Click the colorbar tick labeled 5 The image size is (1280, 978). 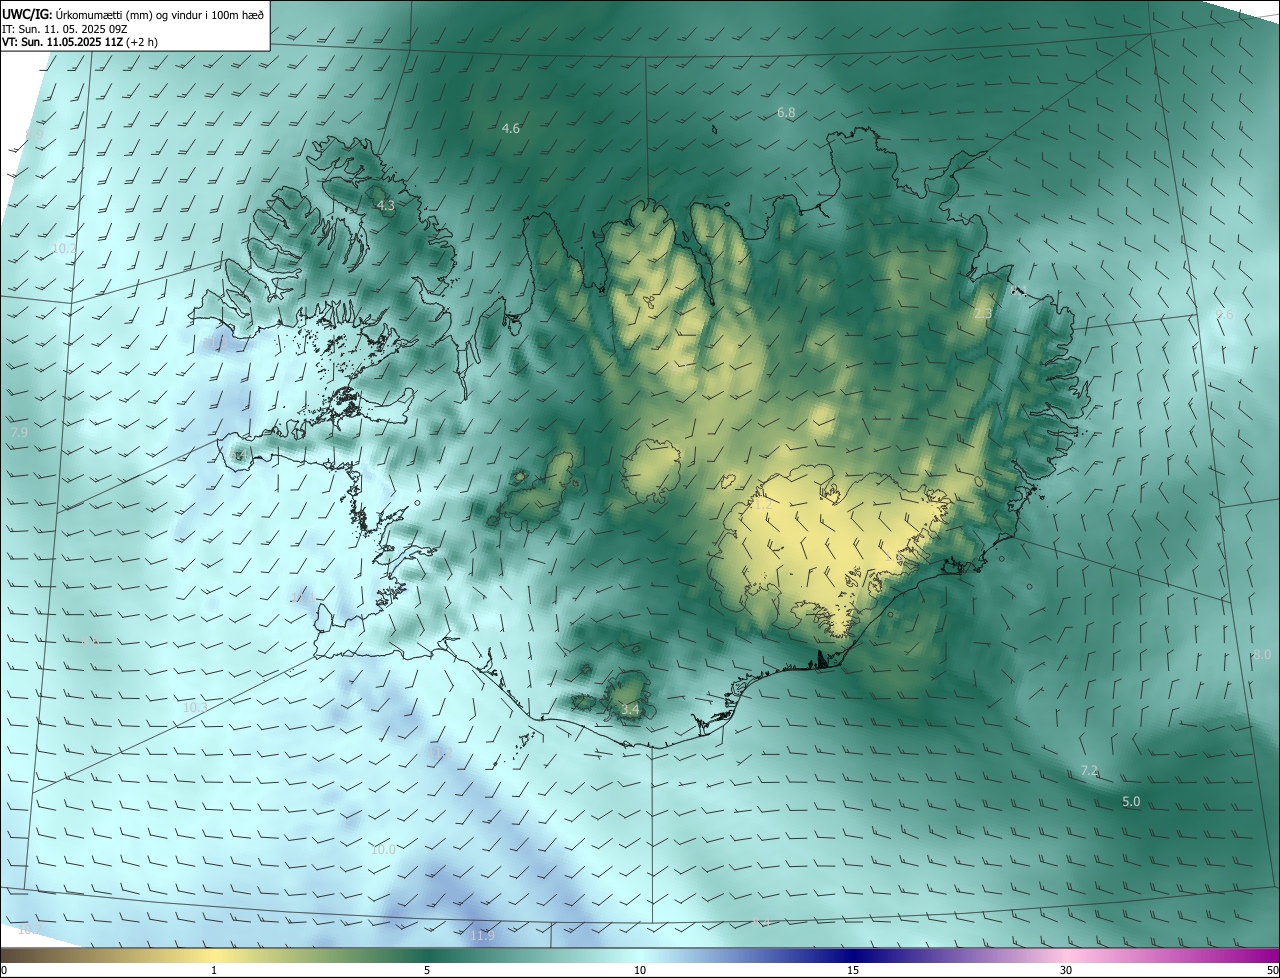pos(427,970)
